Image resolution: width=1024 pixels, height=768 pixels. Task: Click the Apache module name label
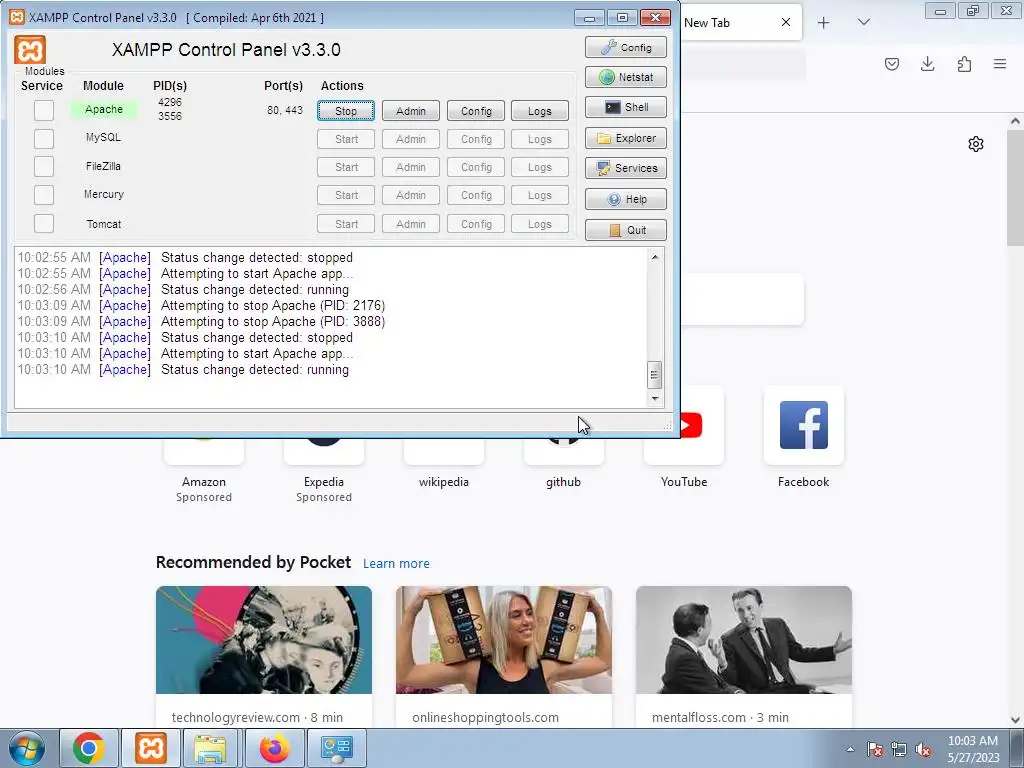(x=104, y=109)
